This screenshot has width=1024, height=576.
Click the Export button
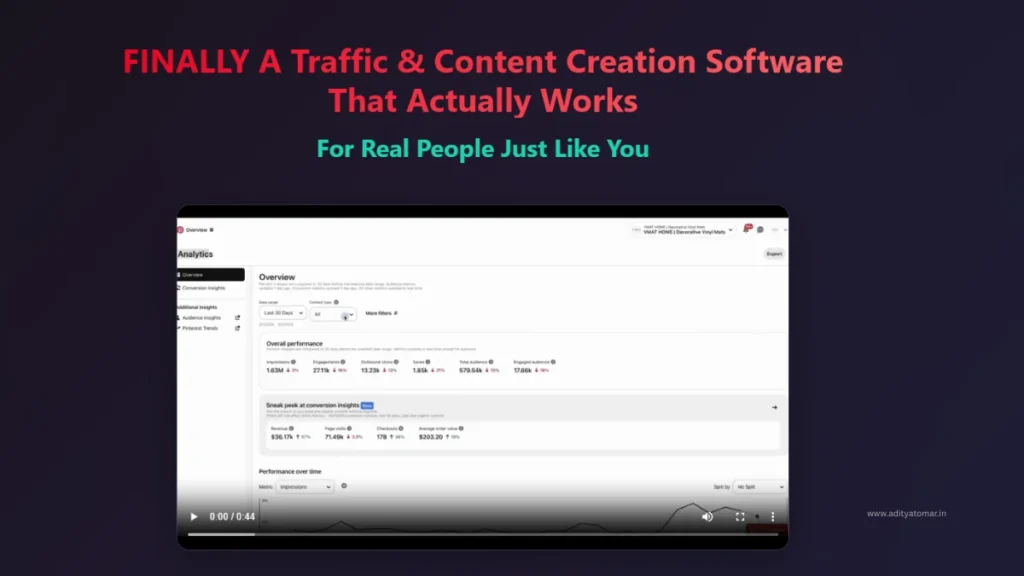[x=774, y=254]
